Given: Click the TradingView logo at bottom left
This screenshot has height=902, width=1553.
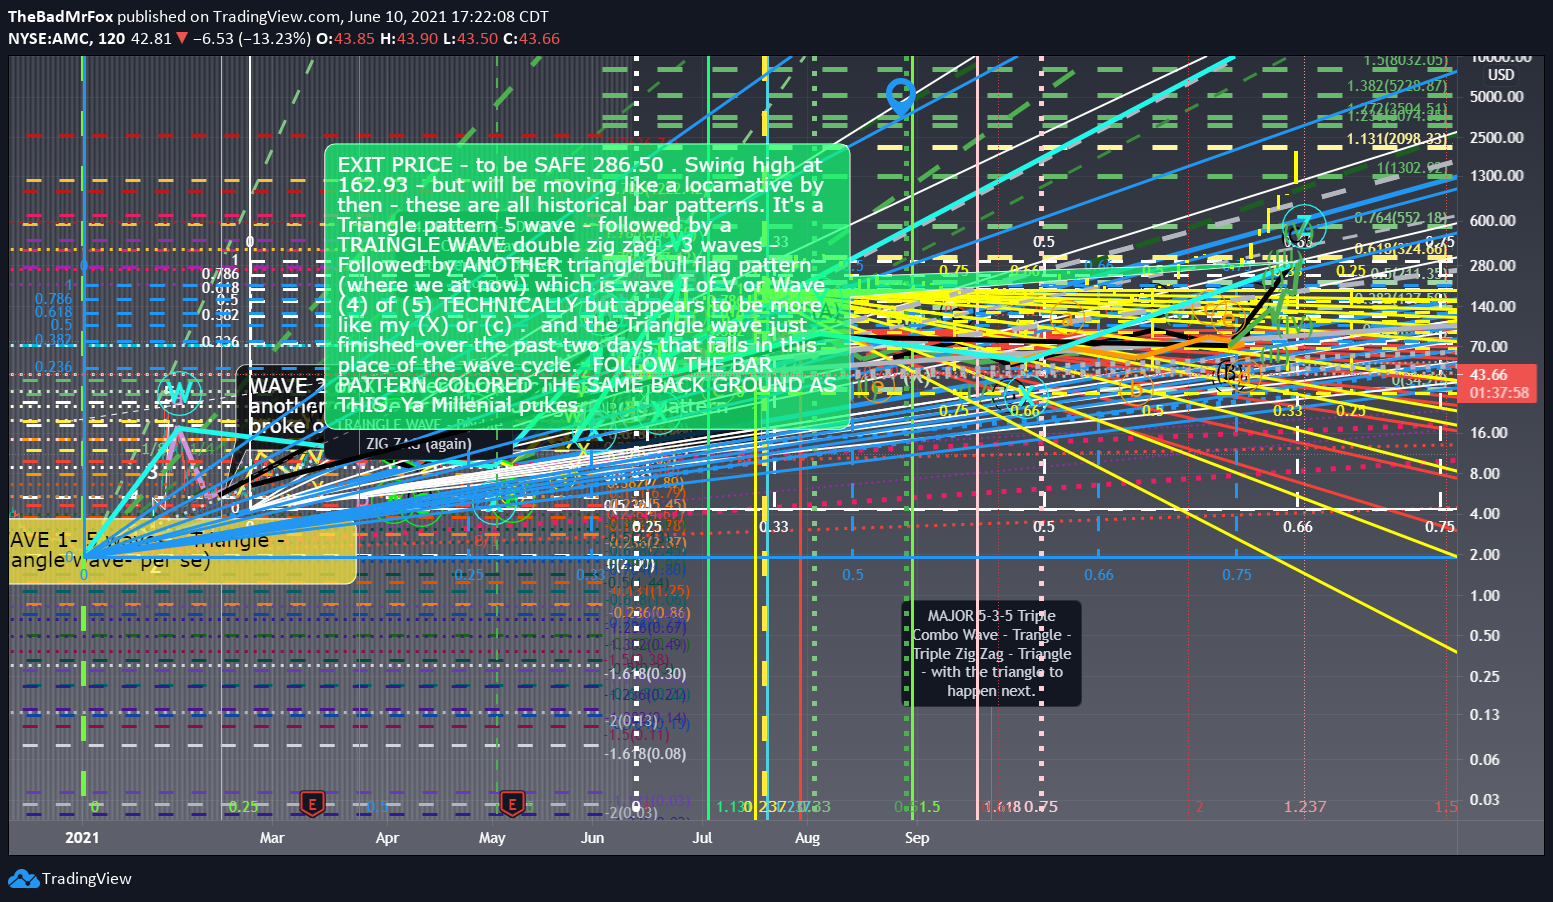Looking at the screenshot, I should [x=70, y=879].
